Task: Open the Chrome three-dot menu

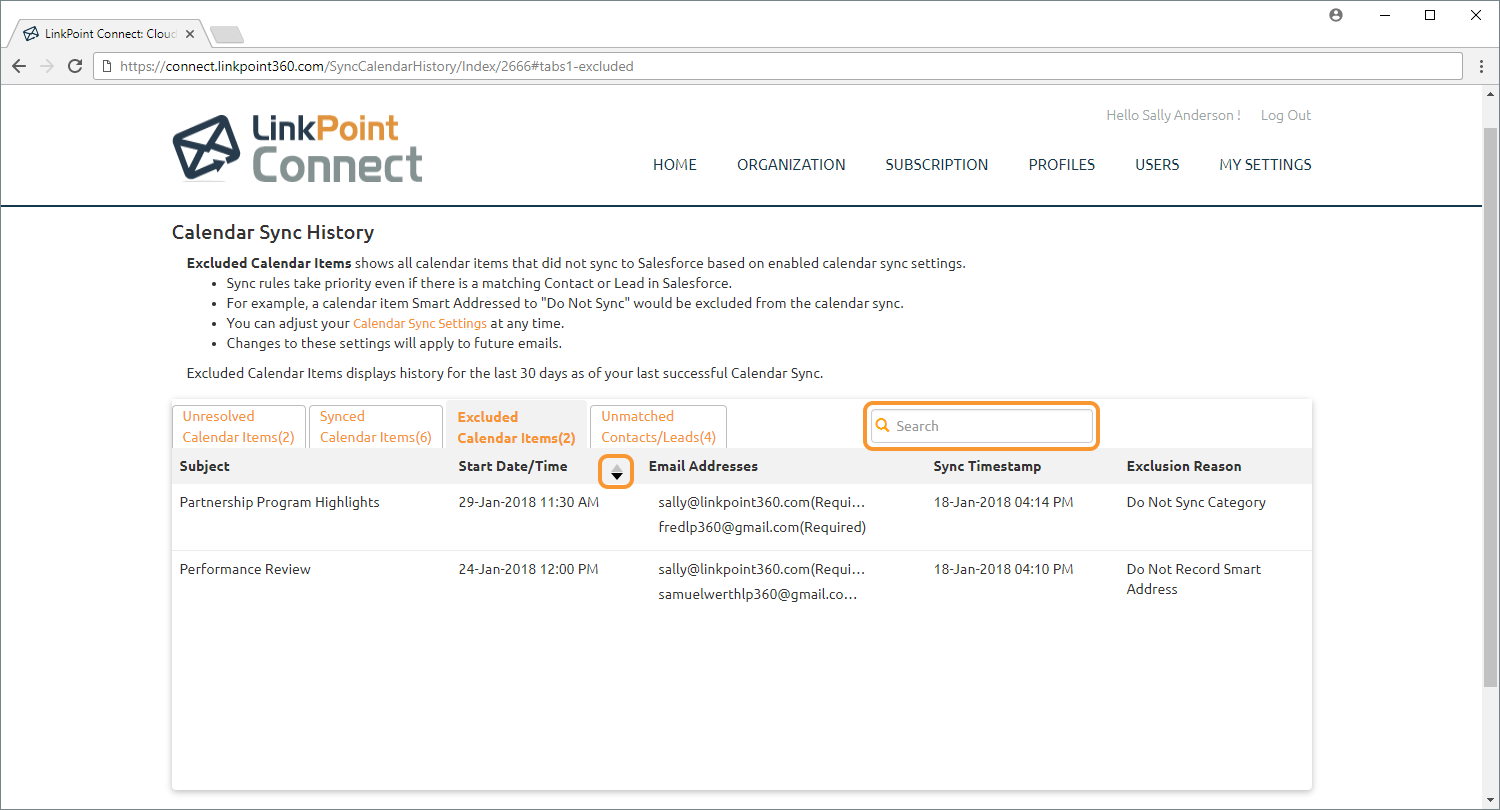Action: point(1481,66)
